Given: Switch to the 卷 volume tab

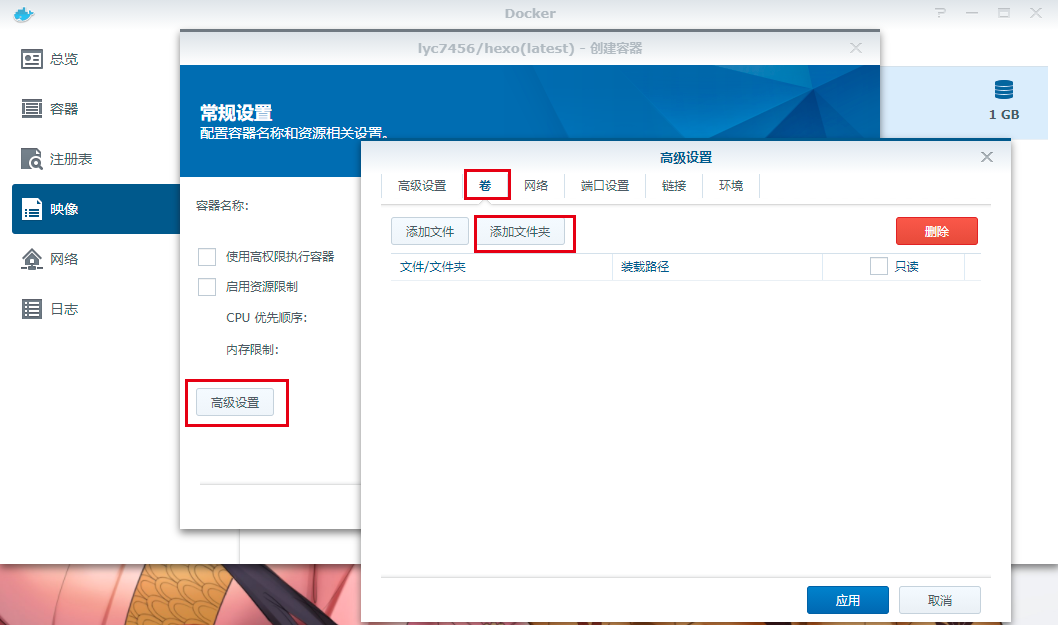Looking at the screenshot, I should click(486, 185).
